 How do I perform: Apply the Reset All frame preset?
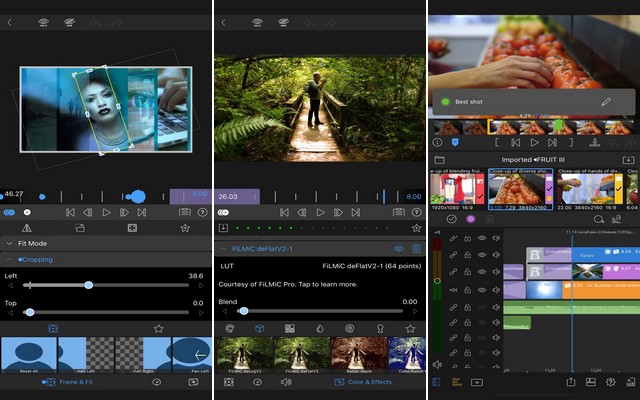(29, 355)
